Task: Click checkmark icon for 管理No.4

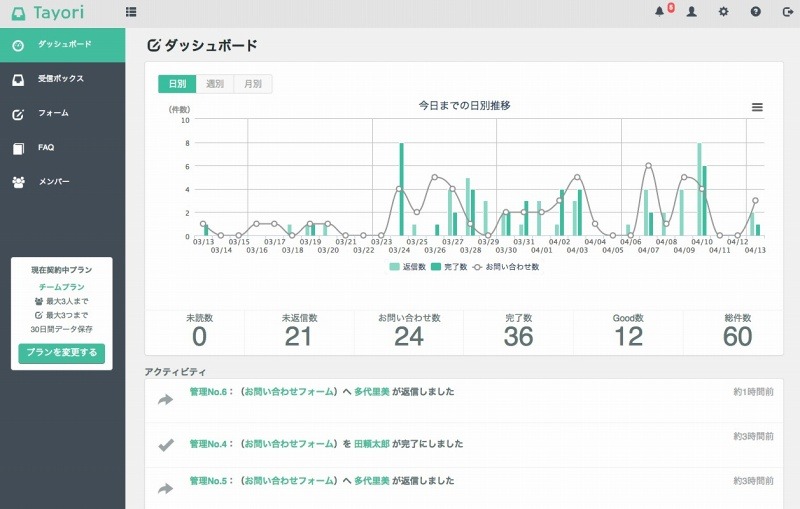Action: coord(166,445)
